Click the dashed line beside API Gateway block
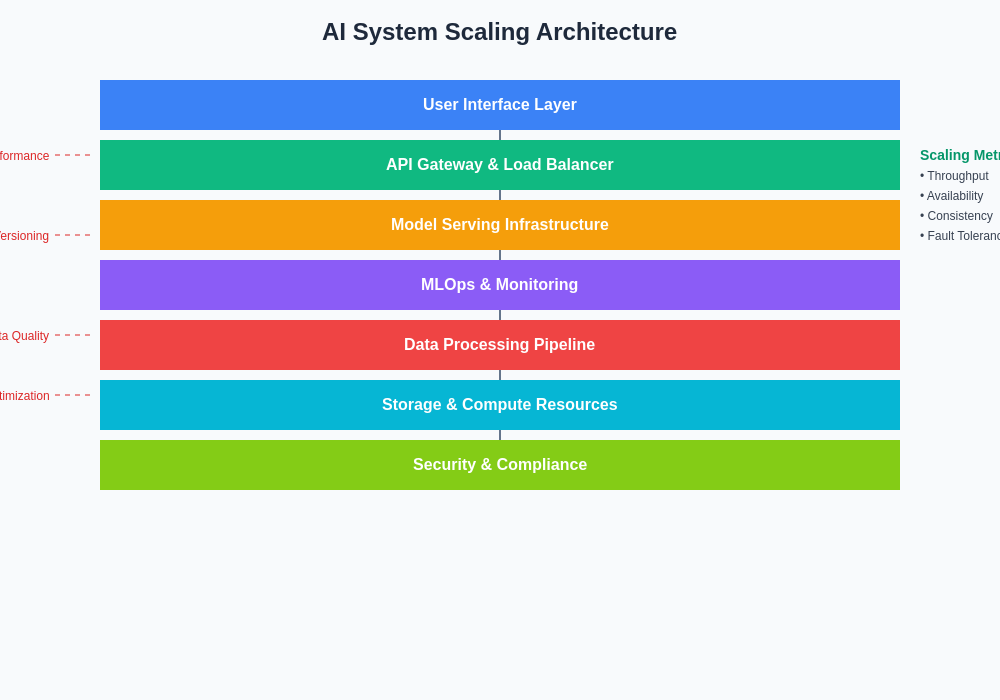The width and height of the screenshot is (1000, 700). coord(72,155)
